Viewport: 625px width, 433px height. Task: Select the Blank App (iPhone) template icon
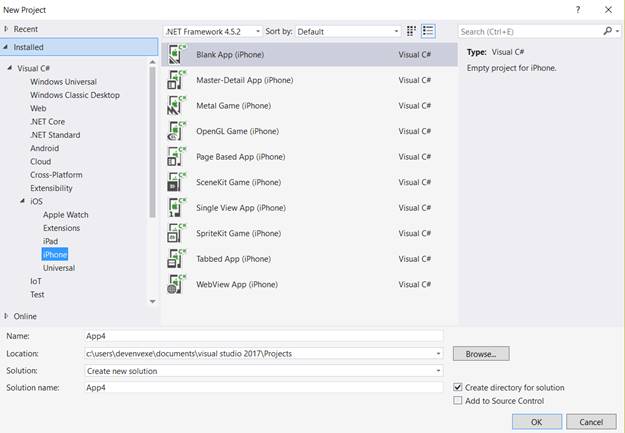[177, 55]
